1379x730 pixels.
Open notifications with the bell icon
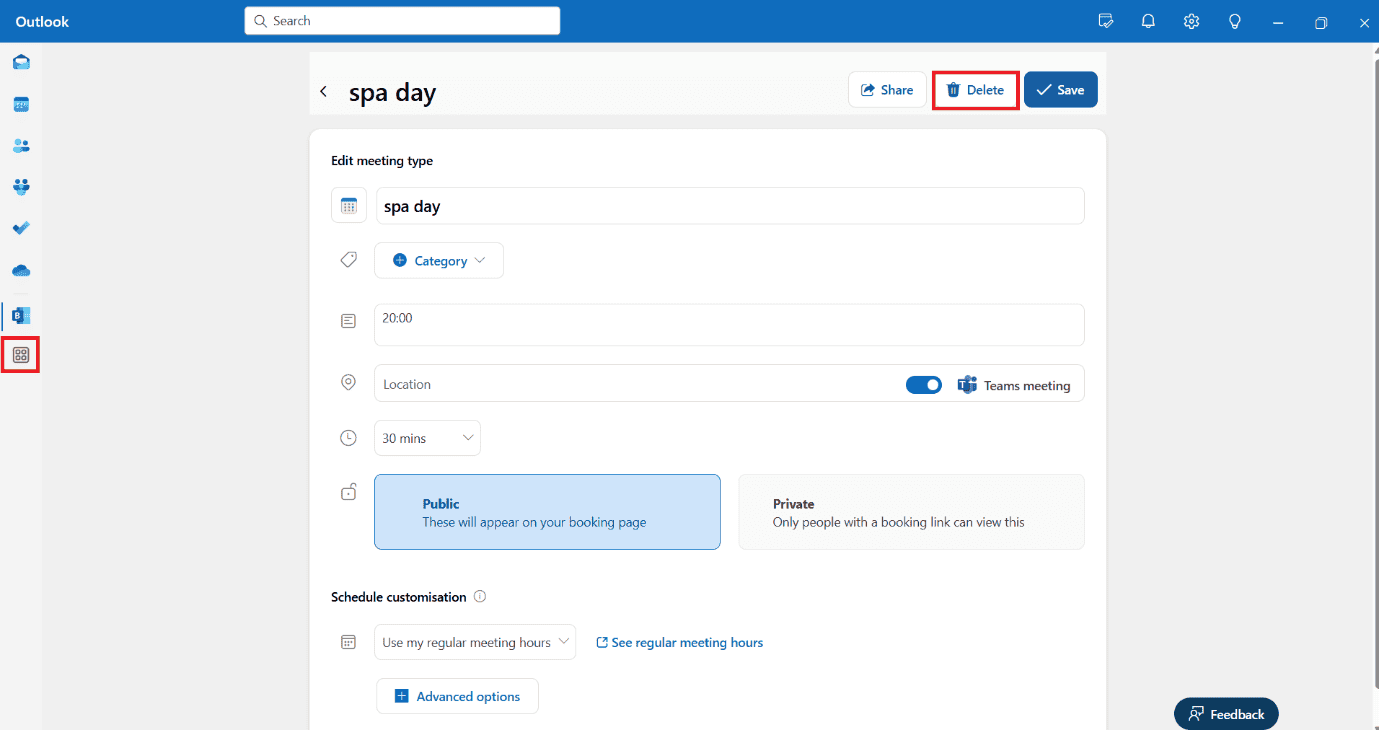(x=1147, y=20)
